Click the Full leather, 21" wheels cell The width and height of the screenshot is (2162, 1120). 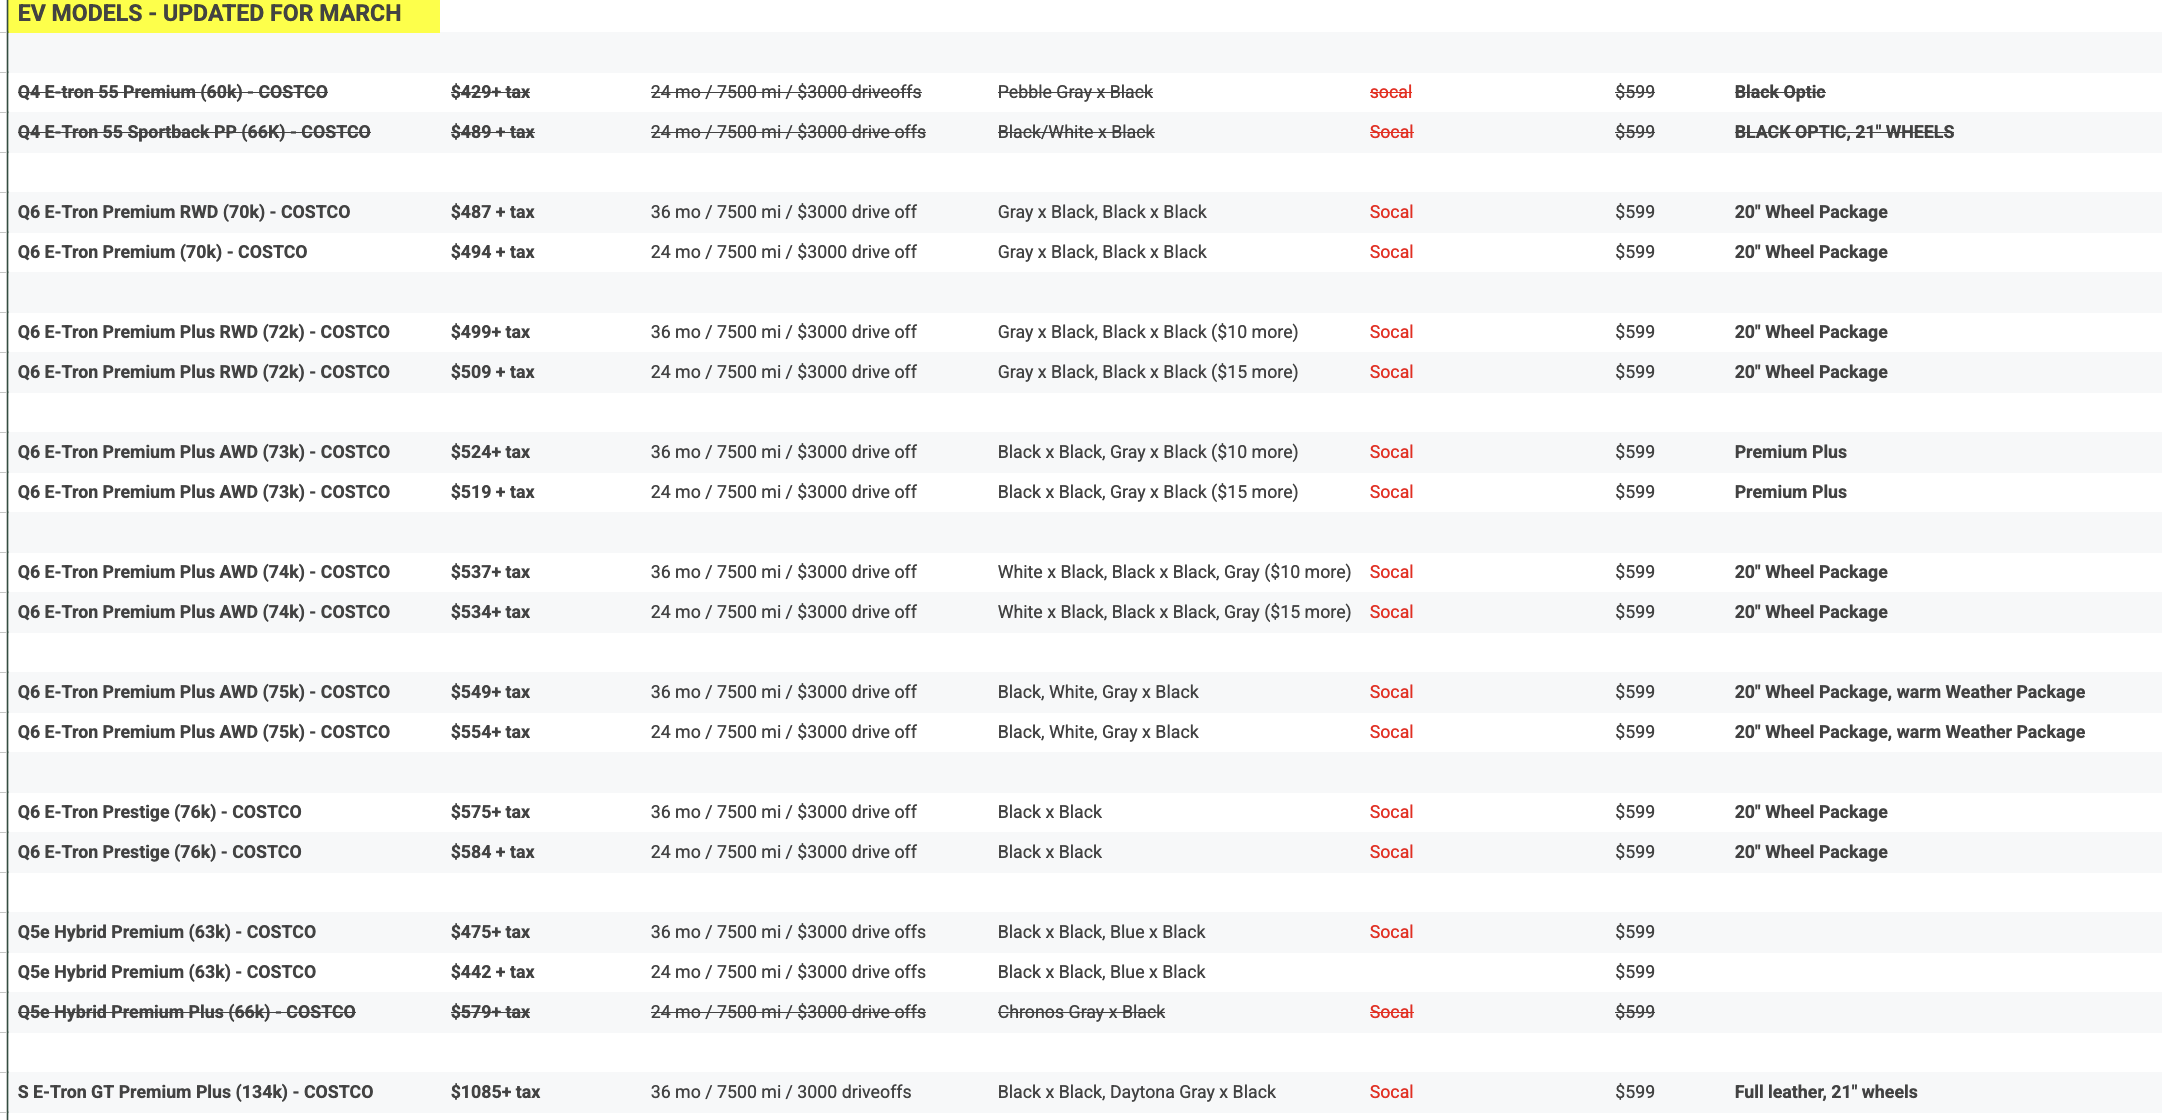coord(1826,1092)
